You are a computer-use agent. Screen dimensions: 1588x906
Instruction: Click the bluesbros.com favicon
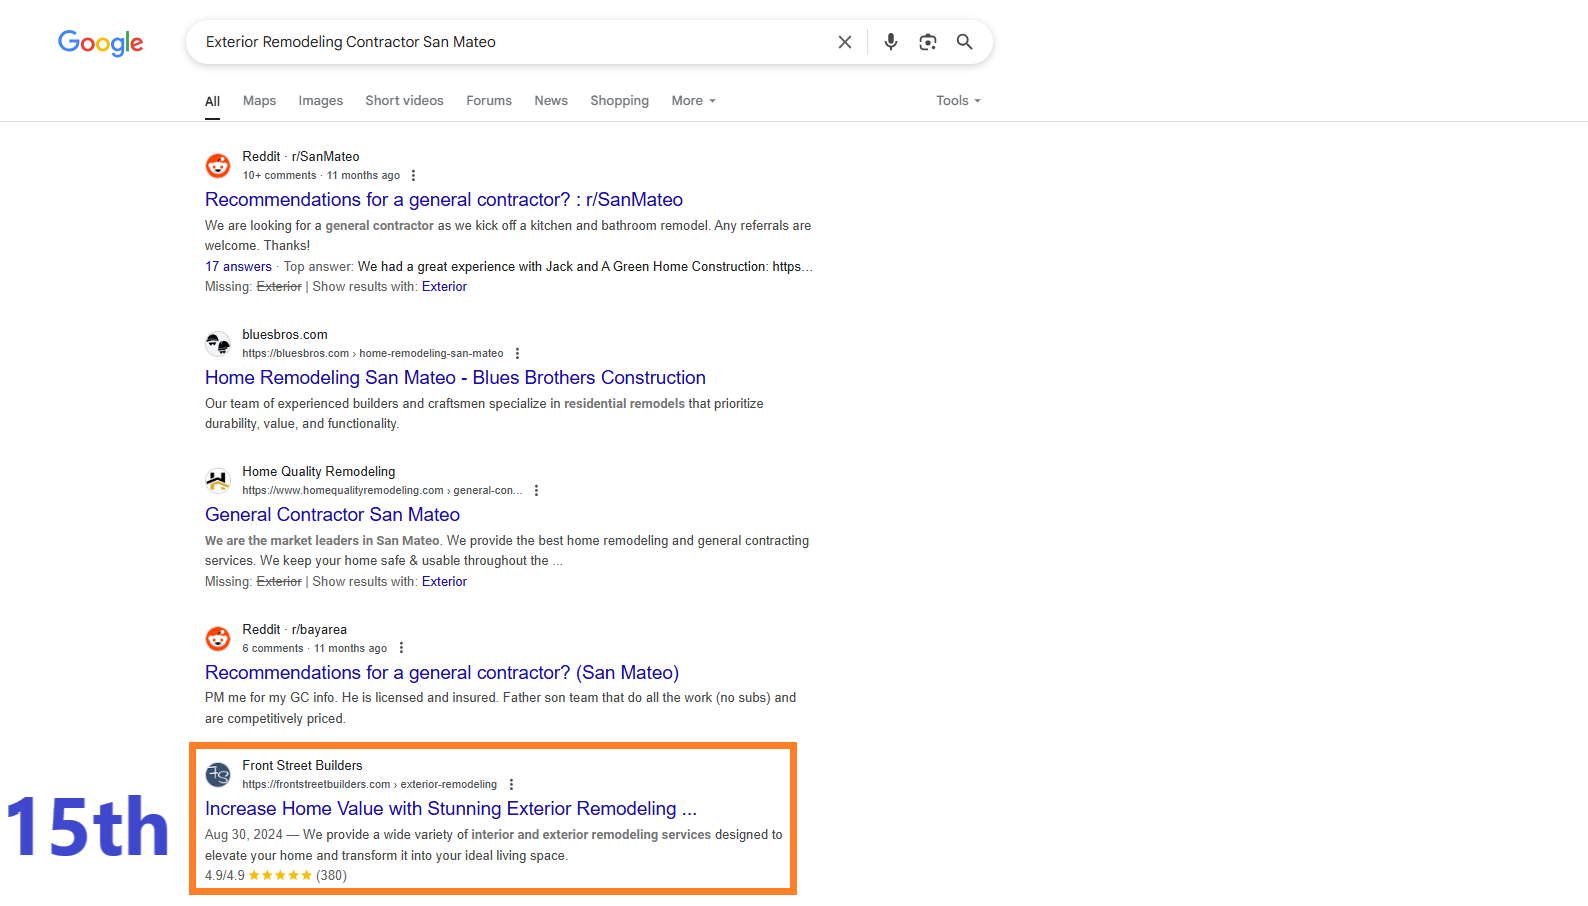click(x=218, y=343)
